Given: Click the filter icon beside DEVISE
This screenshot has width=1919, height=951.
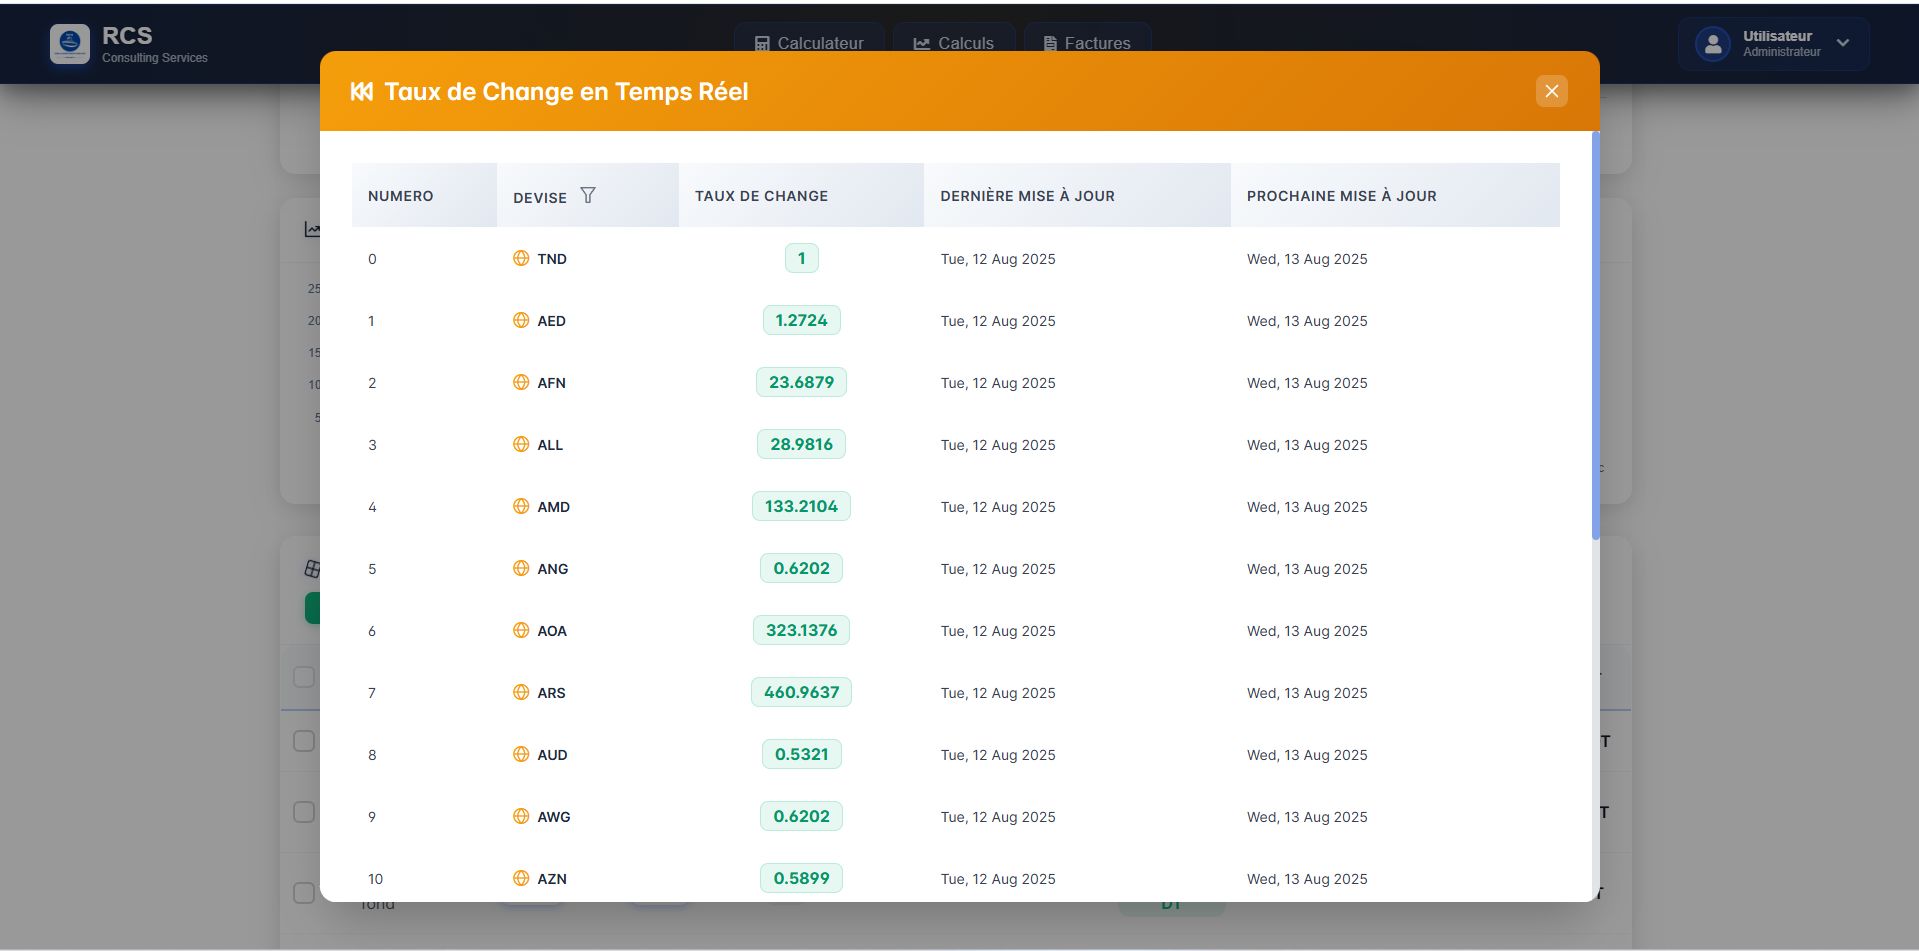Looking at the screenshot, I should 588,195.
